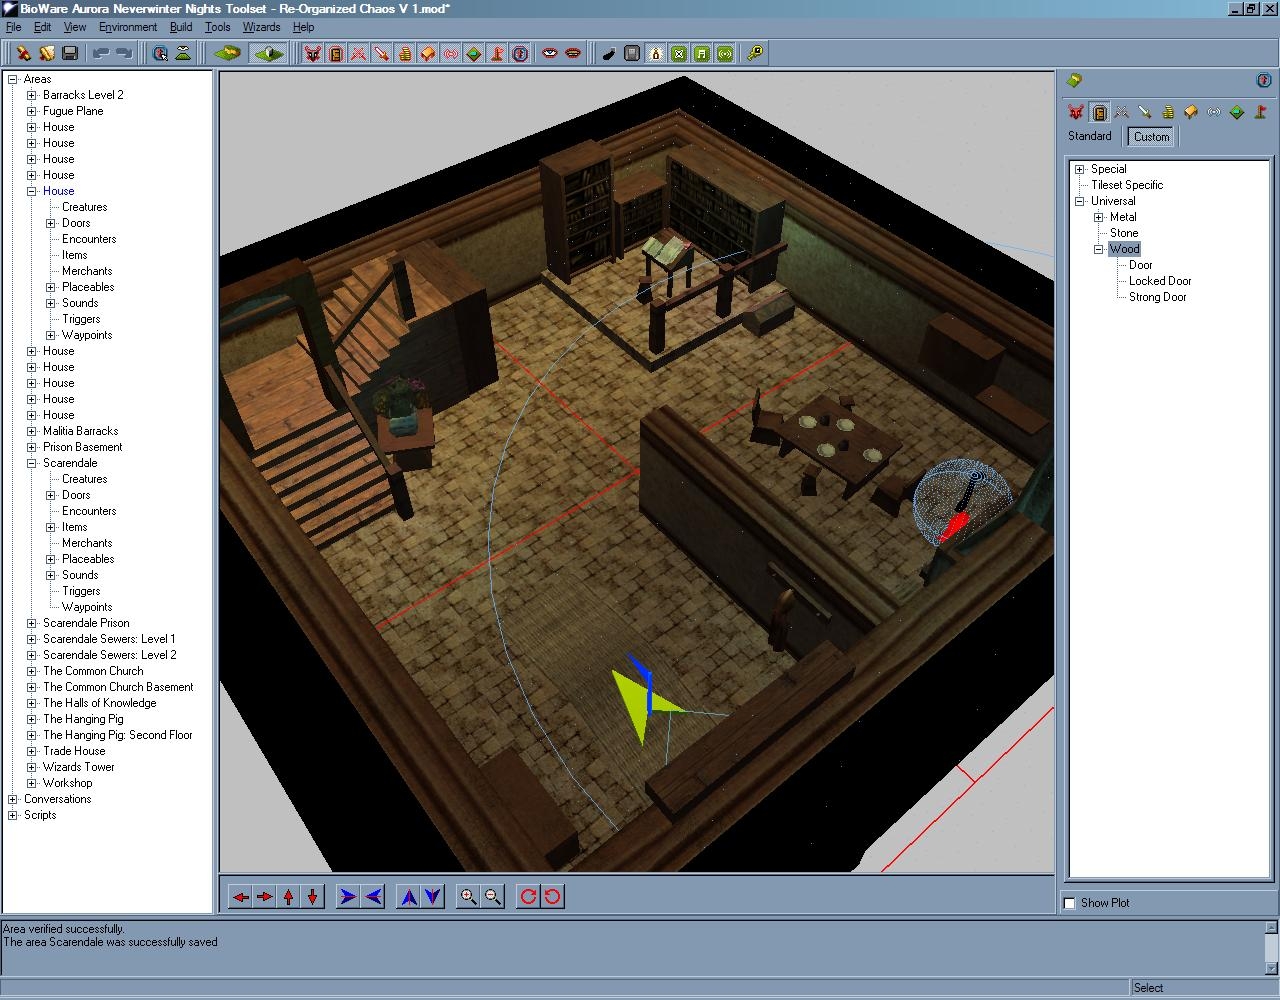This screenshot has width=1280, height=1000.
Task: Collapse the Scarendale area node
Action: (x=32, y=463)
